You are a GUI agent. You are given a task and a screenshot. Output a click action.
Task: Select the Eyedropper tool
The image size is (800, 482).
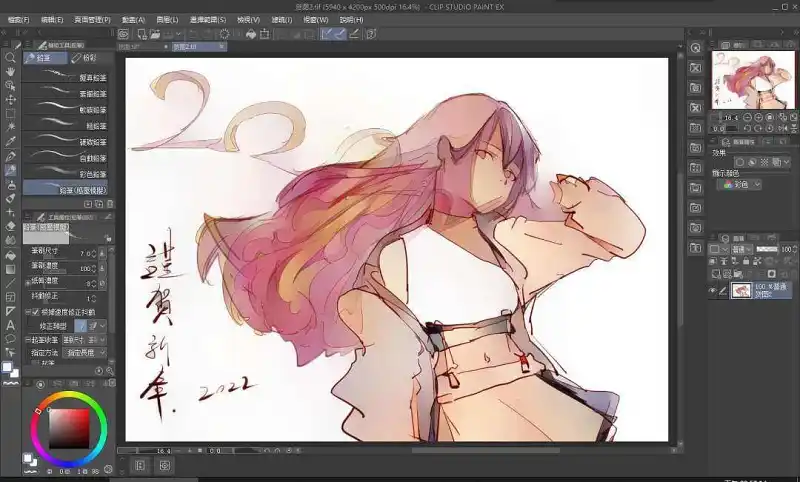(x=10, y=141)
